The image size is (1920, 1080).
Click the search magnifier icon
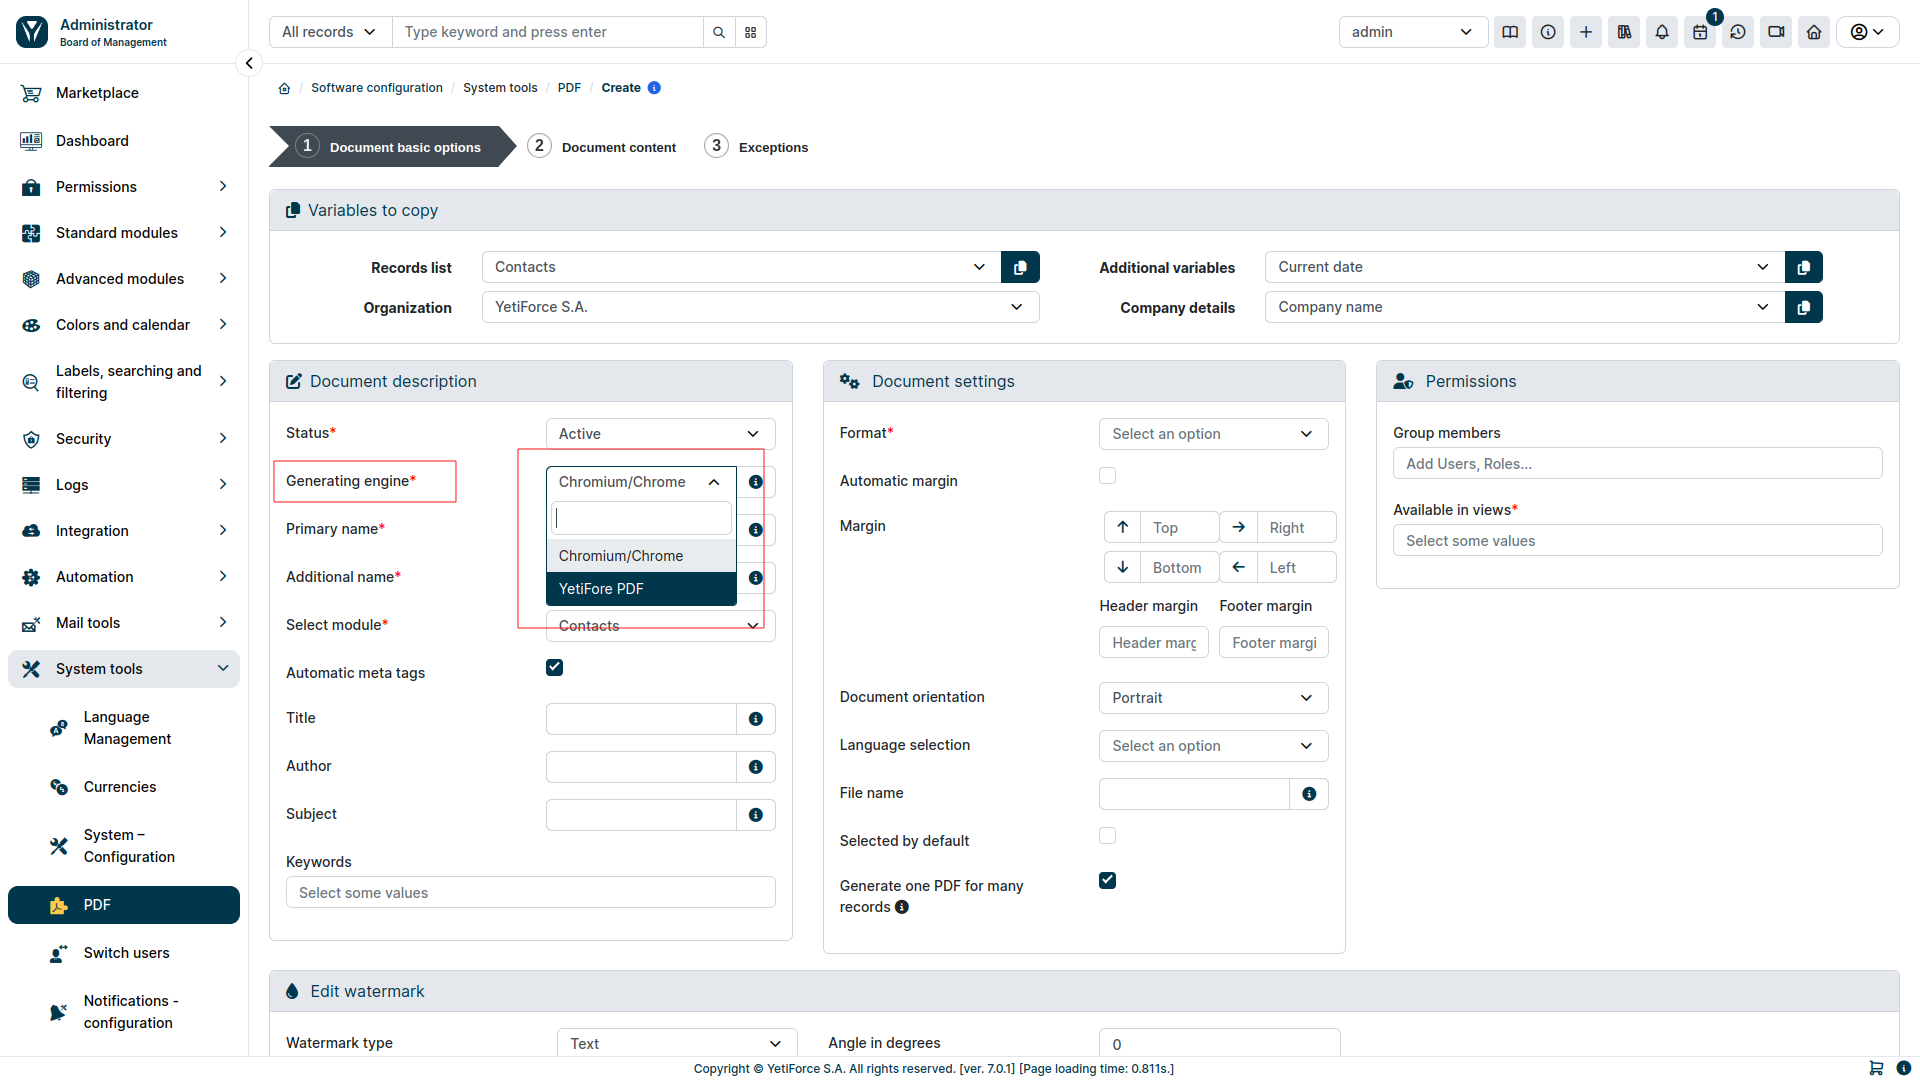click(x=719, y=32)
